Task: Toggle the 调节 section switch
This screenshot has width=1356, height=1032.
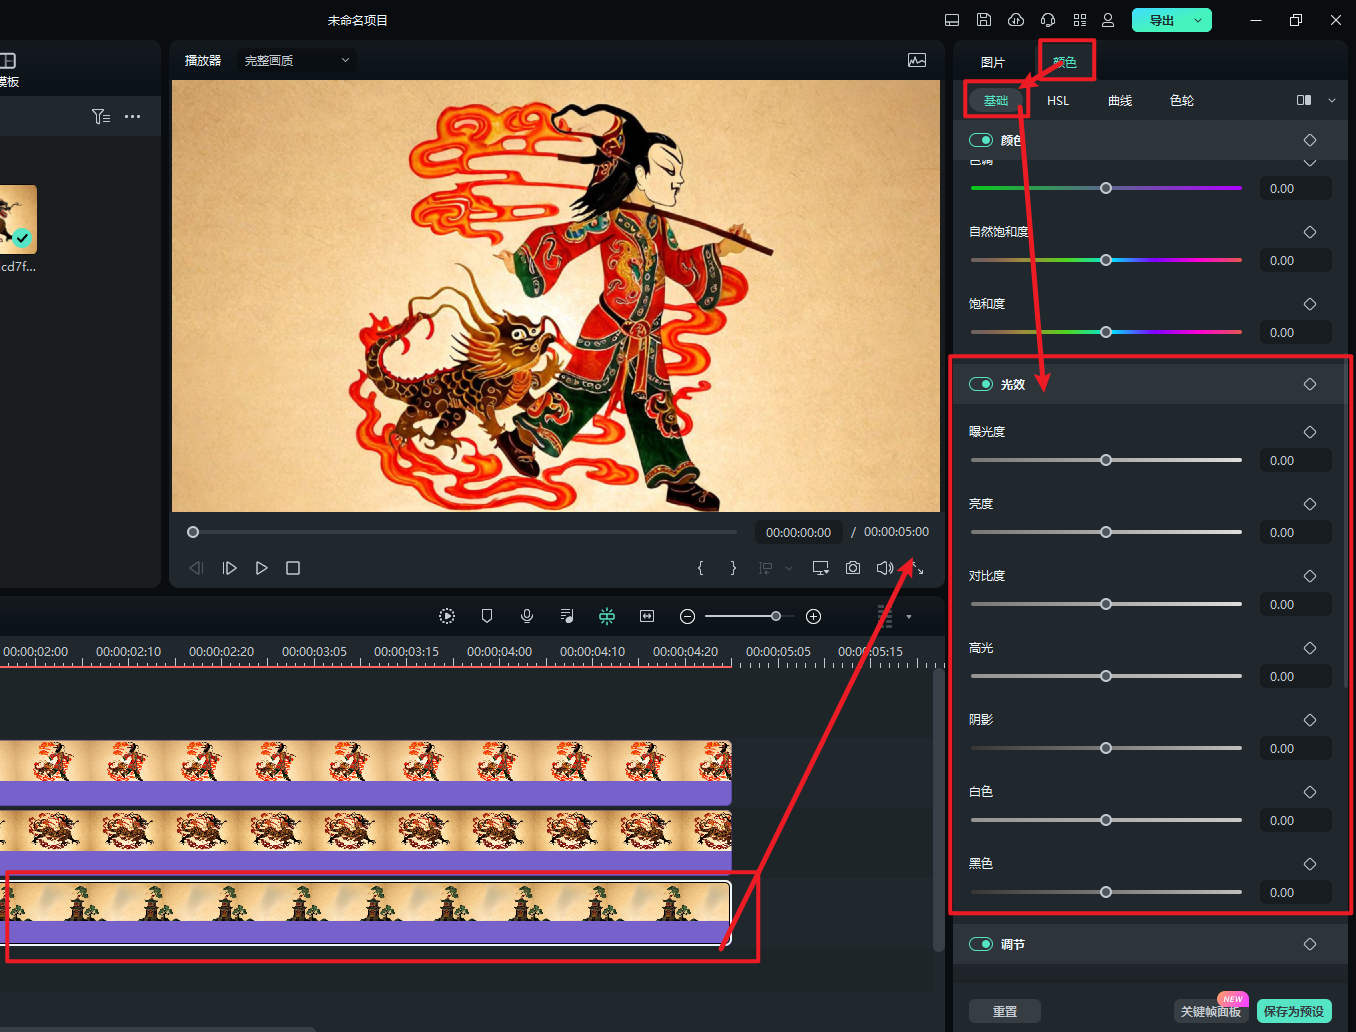Action: [x=981, y=944]
